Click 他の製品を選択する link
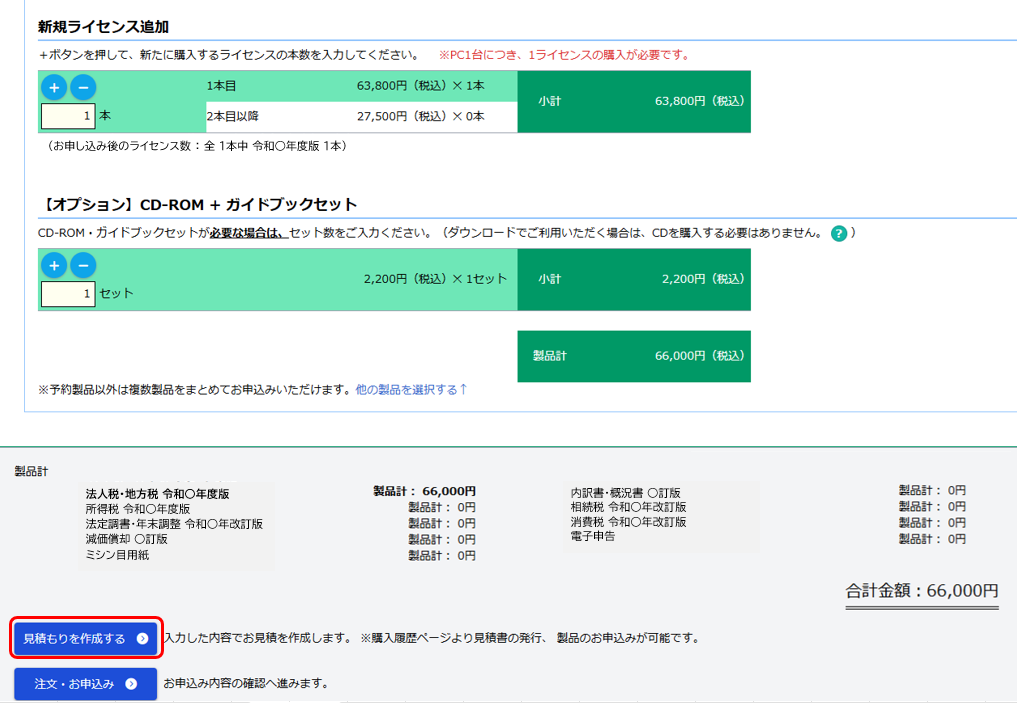This screenshot has height=703, width=1017. tap(411, 389)
